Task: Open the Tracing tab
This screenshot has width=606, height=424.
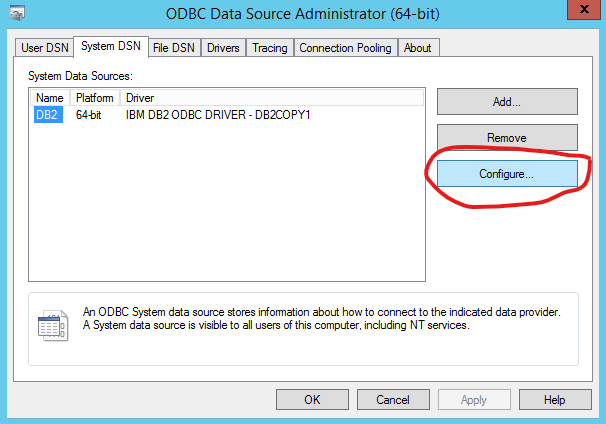Action: [x=269, y=48]
